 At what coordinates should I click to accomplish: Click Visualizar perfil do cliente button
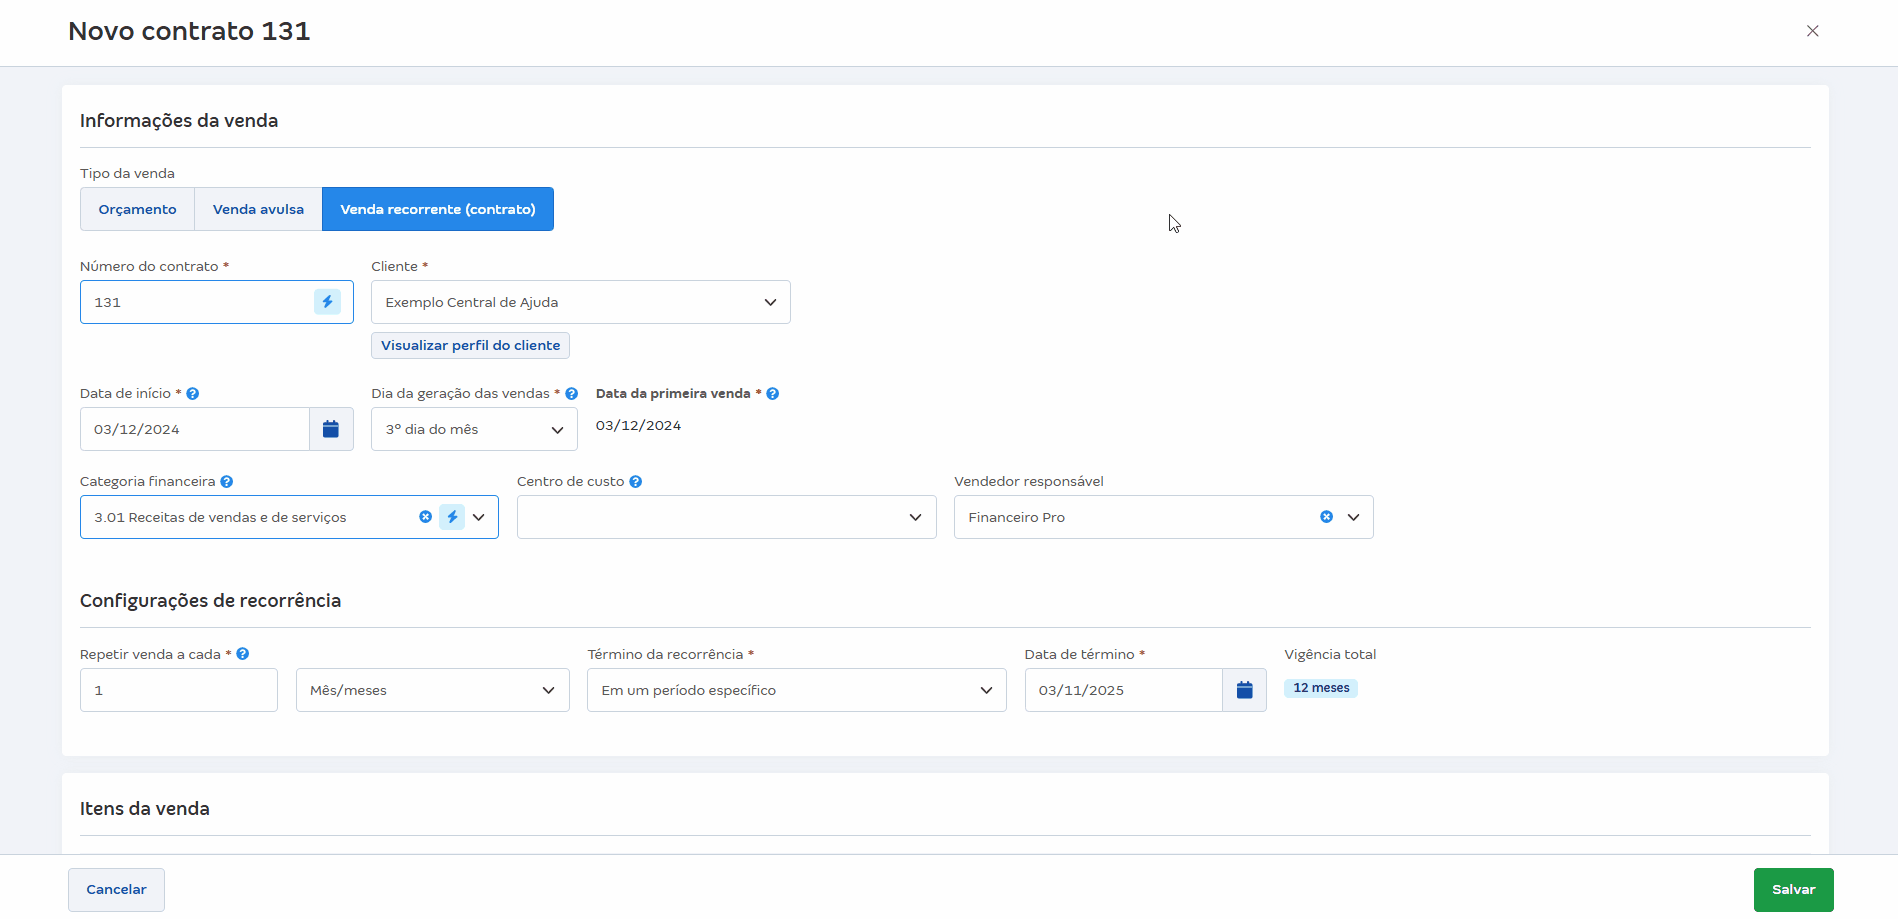click(471, 345)
